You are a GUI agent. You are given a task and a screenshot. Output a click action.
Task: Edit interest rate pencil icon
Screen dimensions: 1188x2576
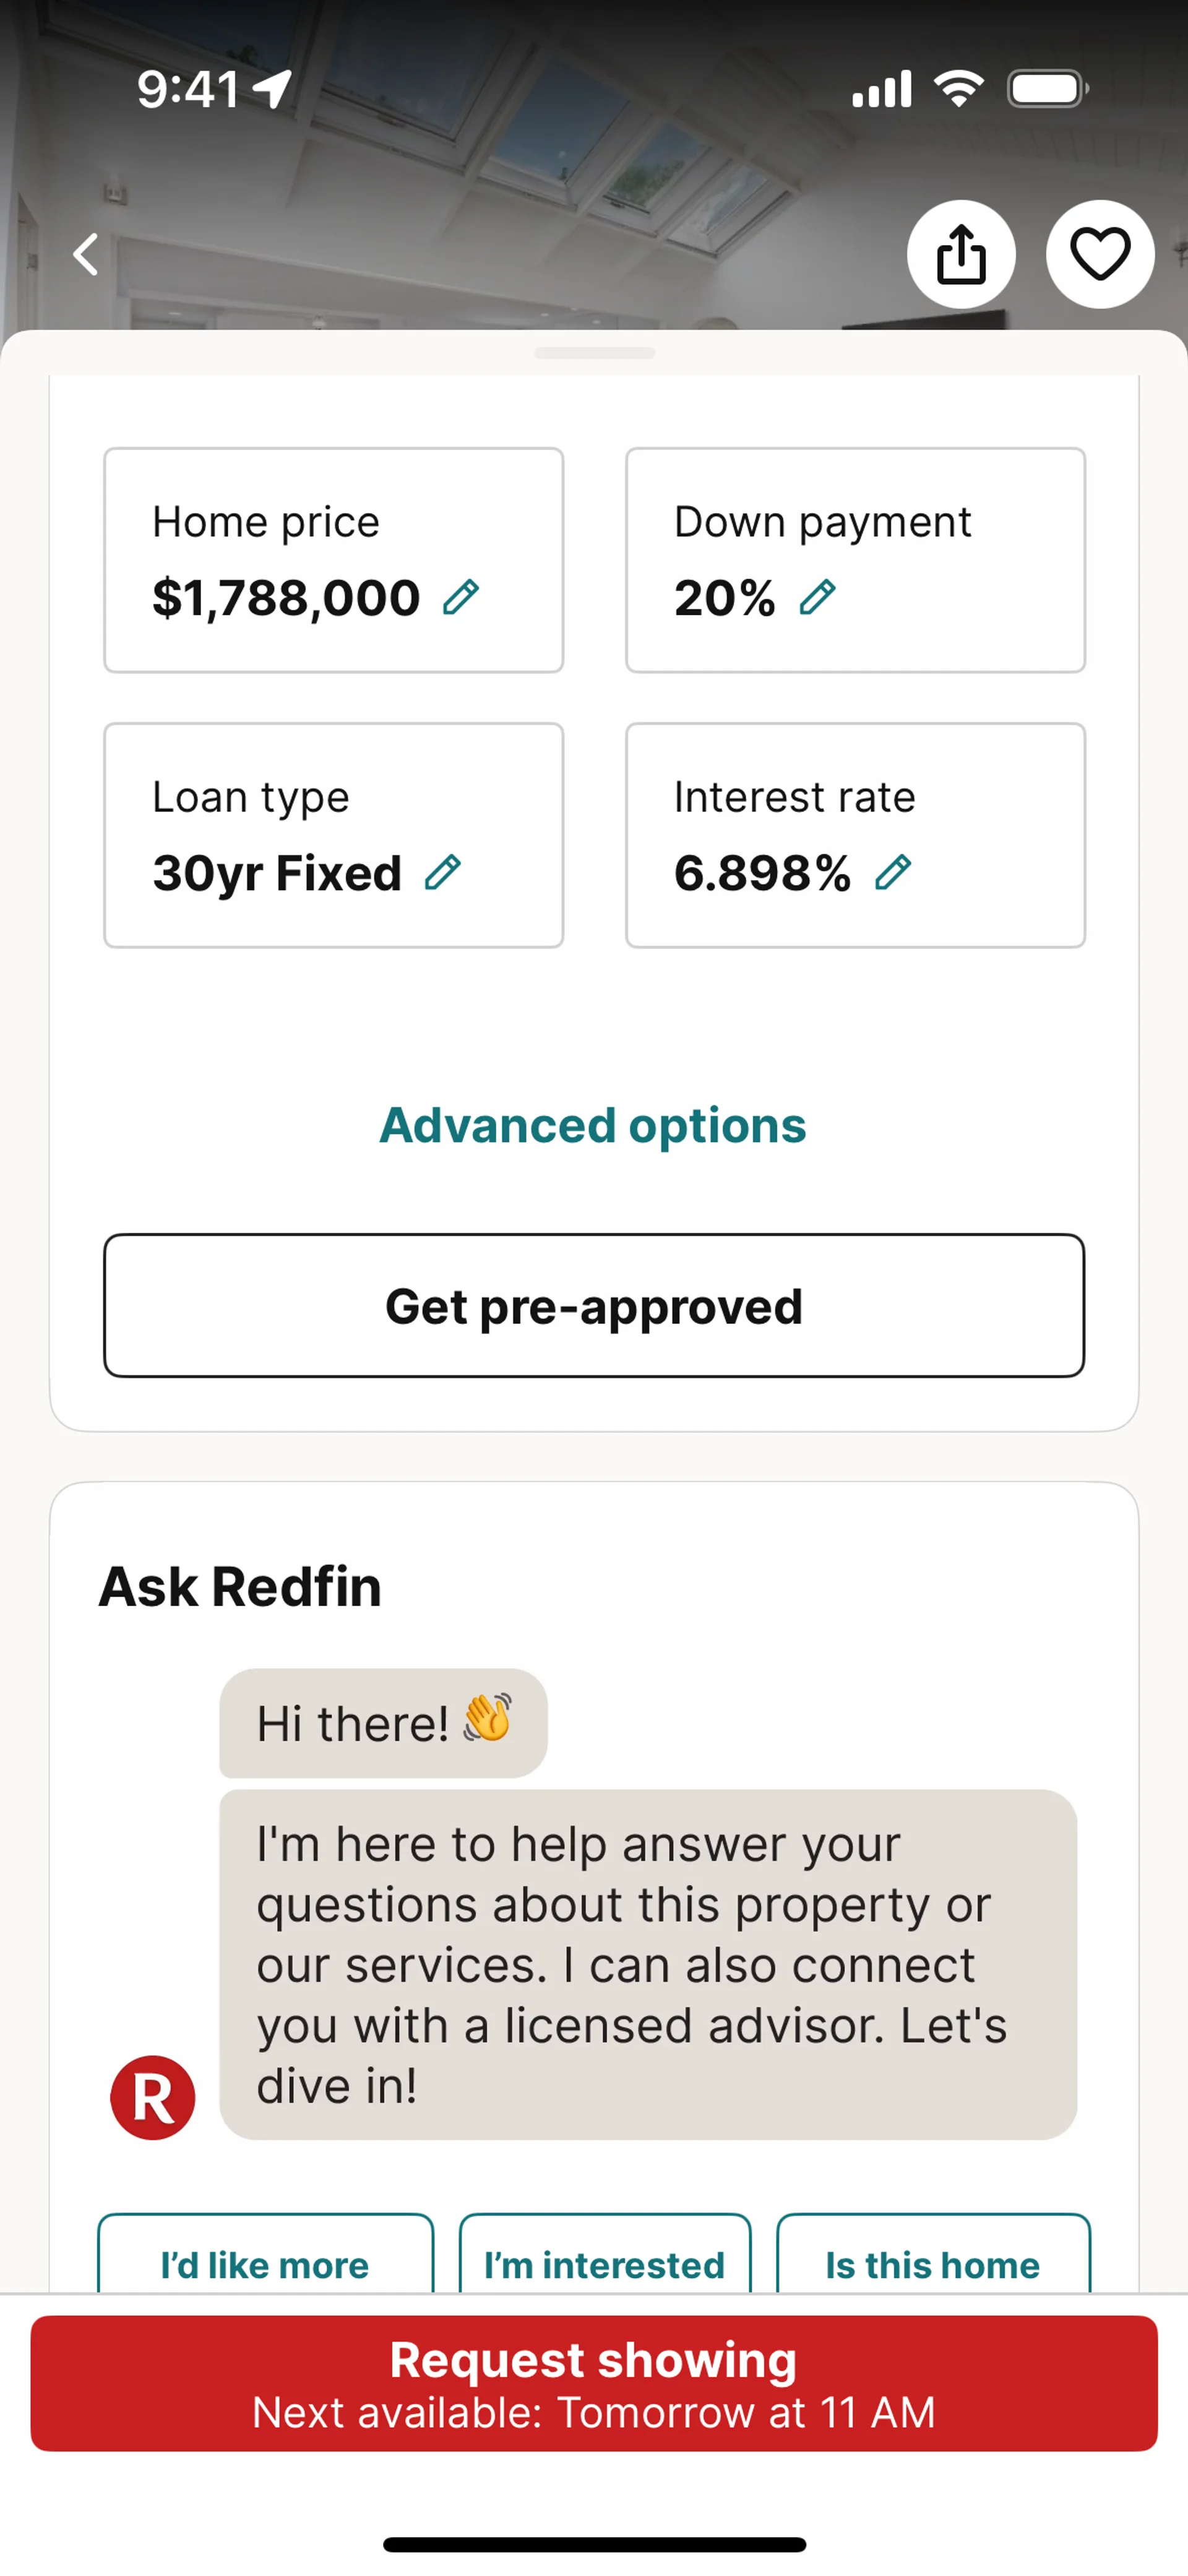tap(893, 872)
